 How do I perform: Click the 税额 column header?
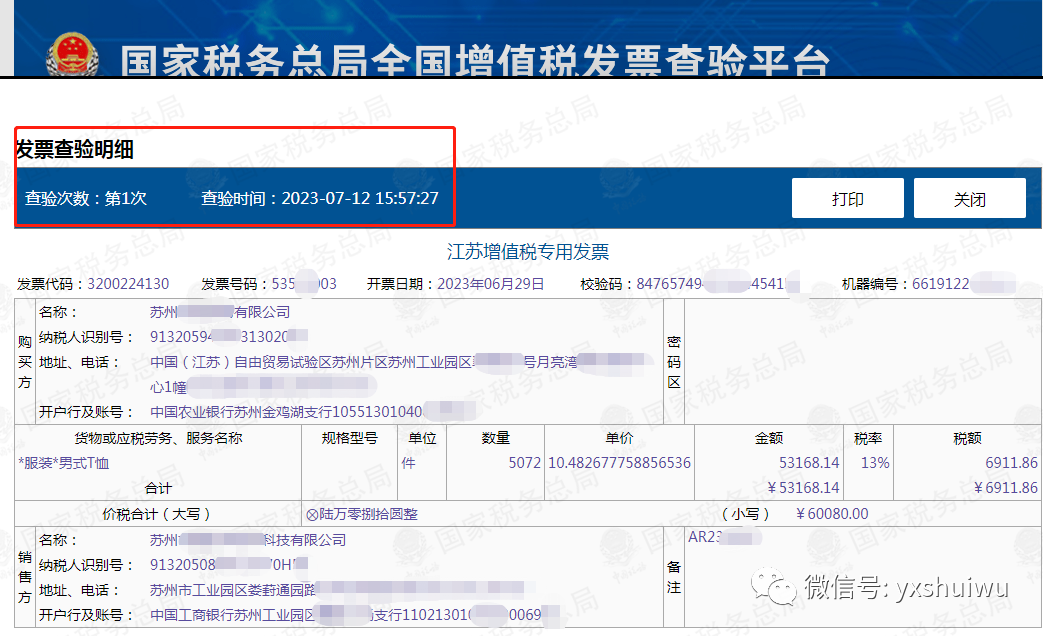coord(967,438)
